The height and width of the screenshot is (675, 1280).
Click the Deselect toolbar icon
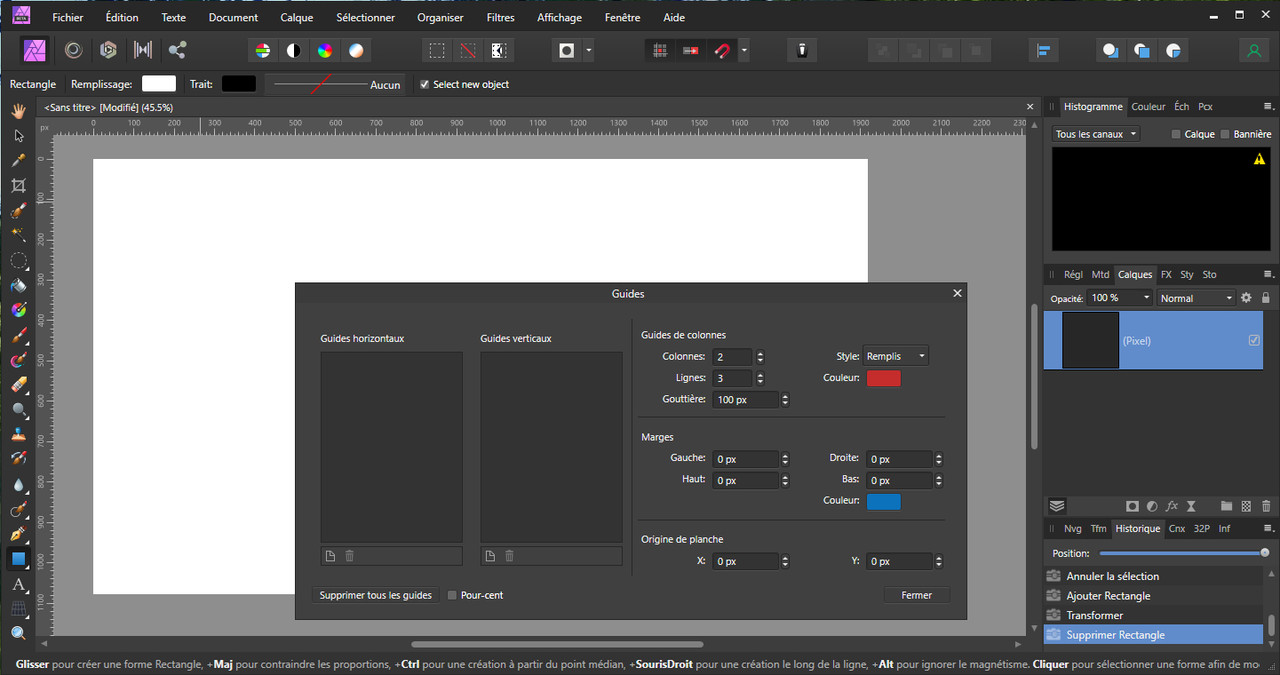point(468,50)
